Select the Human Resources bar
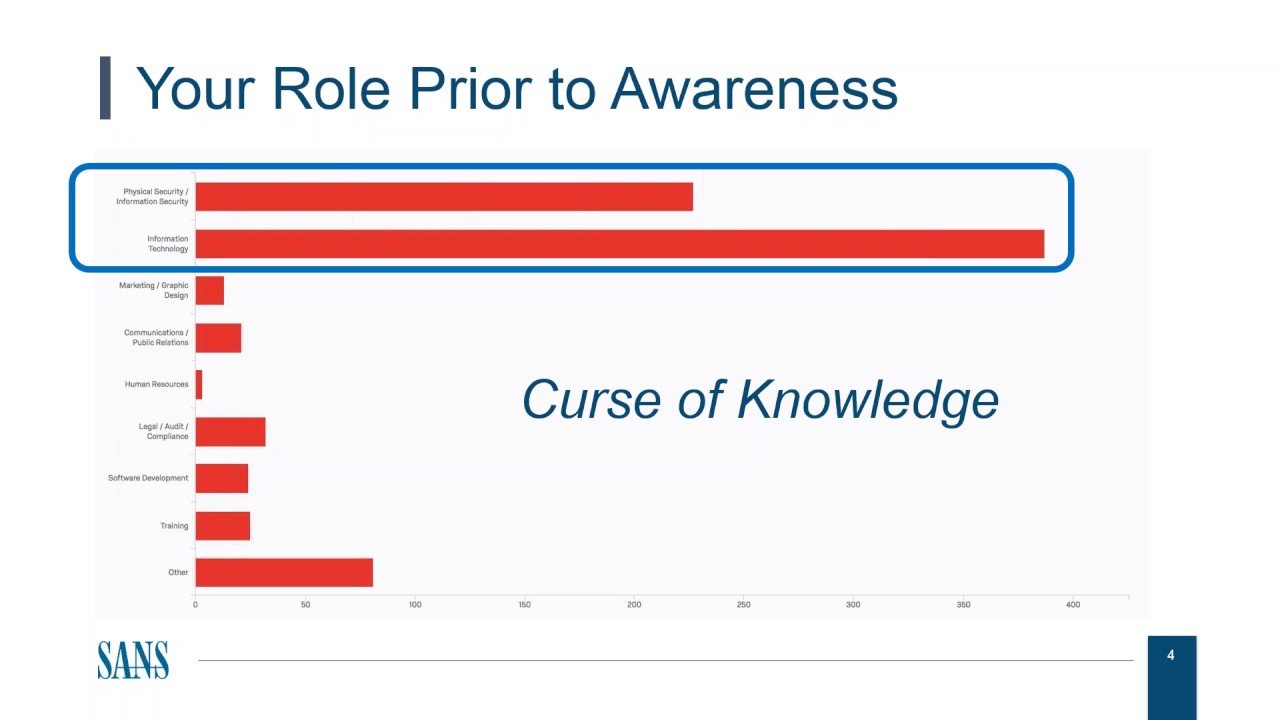The width and height of the screenshot is (1280, 720). coord(199,385)
